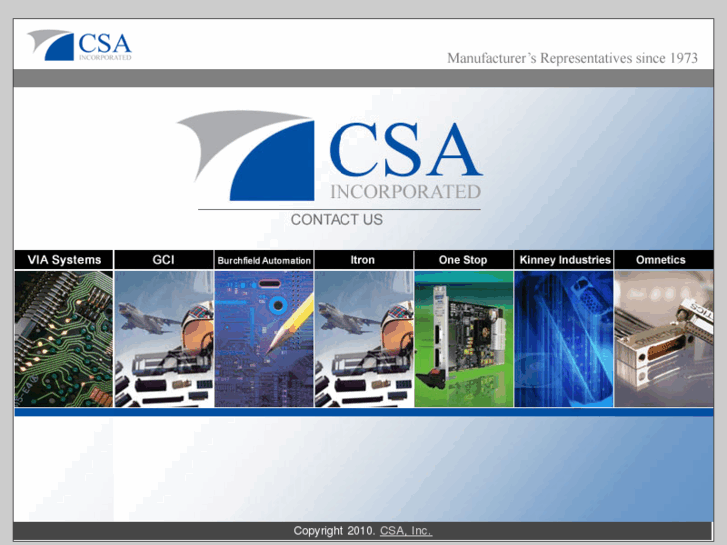
Task: Follow the CSA, Inc. footer link
Action: pos(406,531)
